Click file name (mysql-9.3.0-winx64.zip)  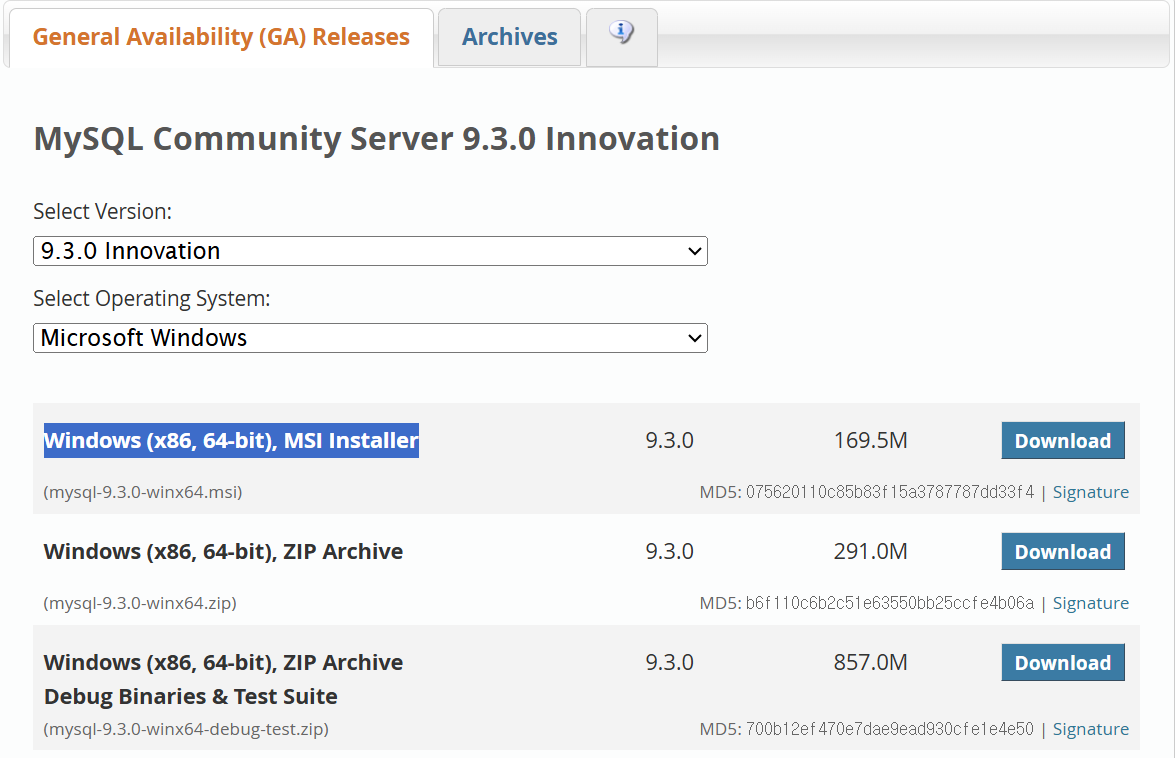coord(139,603)
